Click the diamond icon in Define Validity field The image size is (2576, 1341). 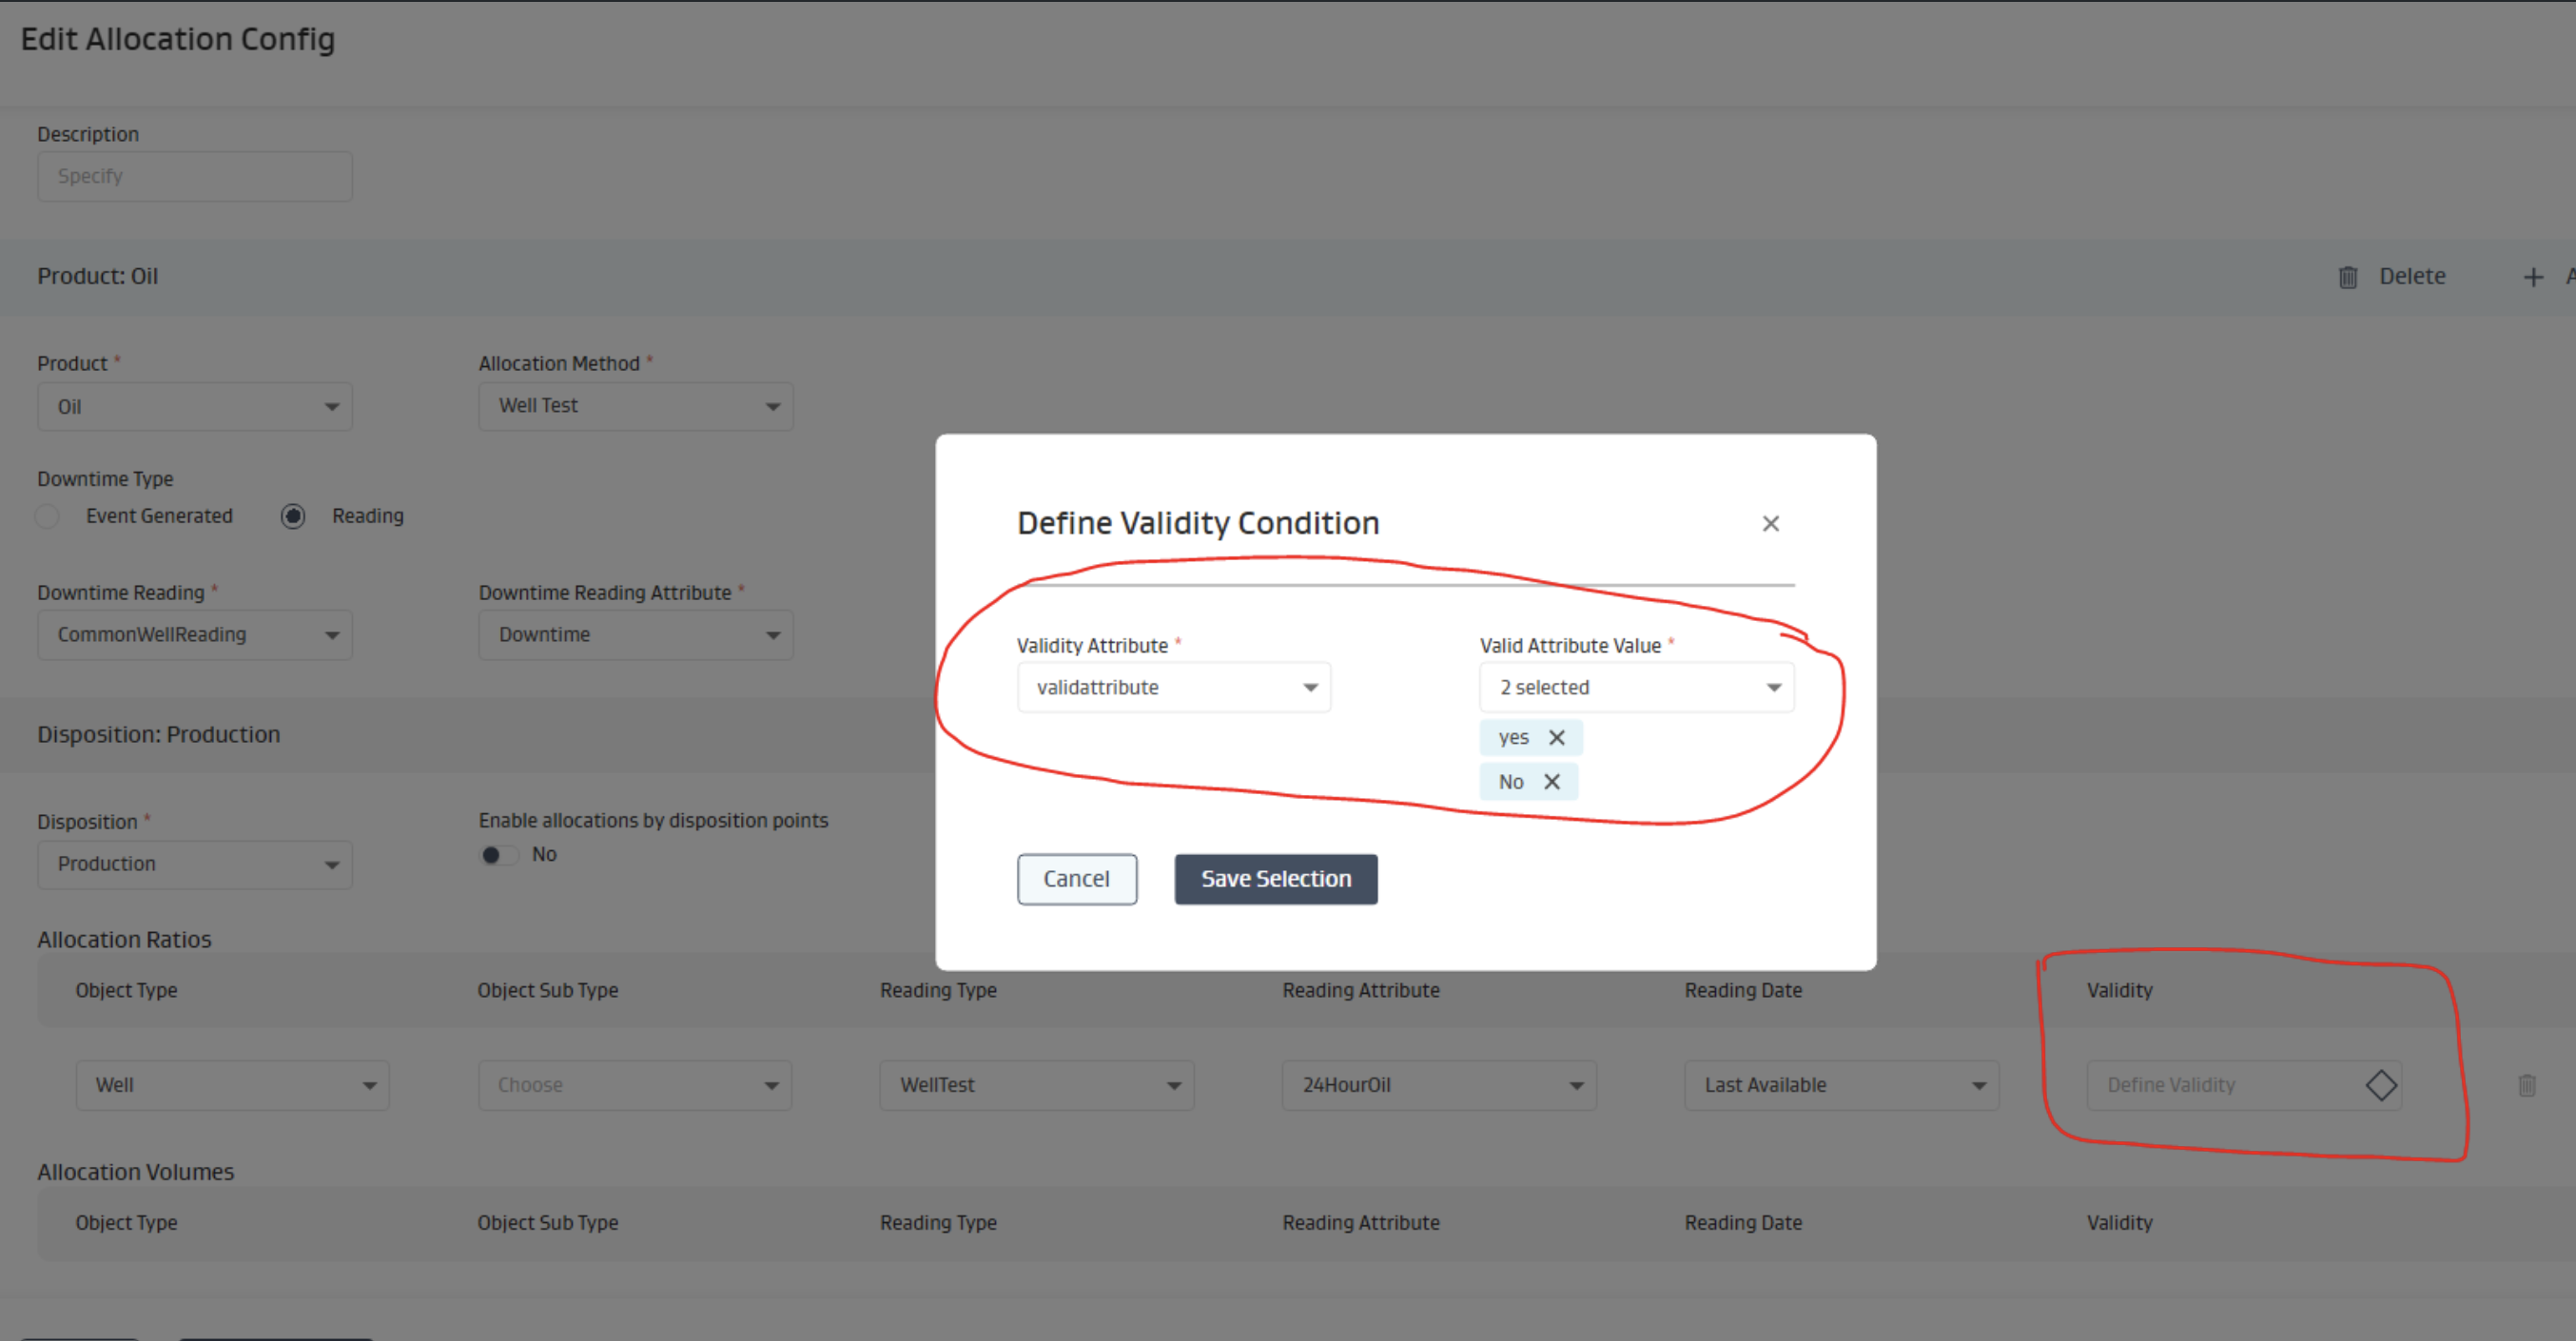coord(2380,1085)
